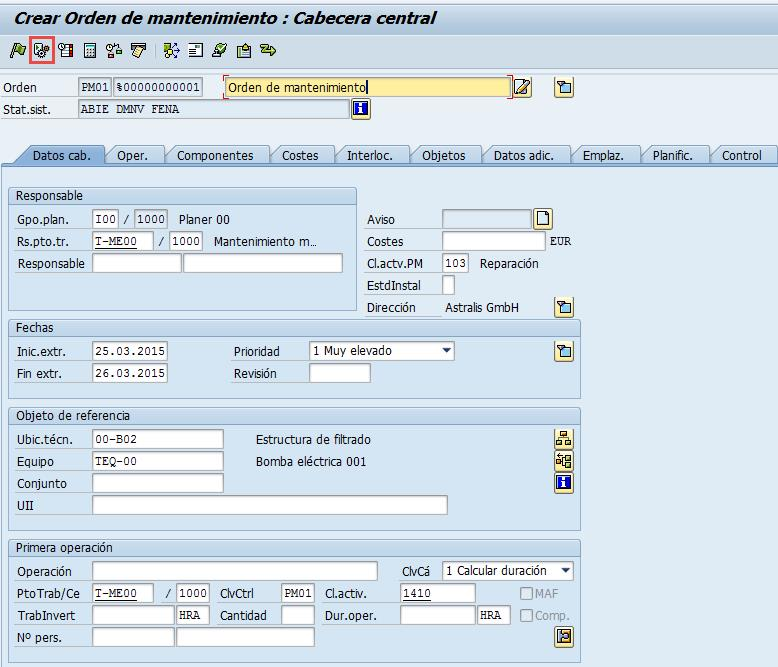Viewport: 778px width, 667px height.
Task: Open the Componentes tab
Action: tap(215, 155)
